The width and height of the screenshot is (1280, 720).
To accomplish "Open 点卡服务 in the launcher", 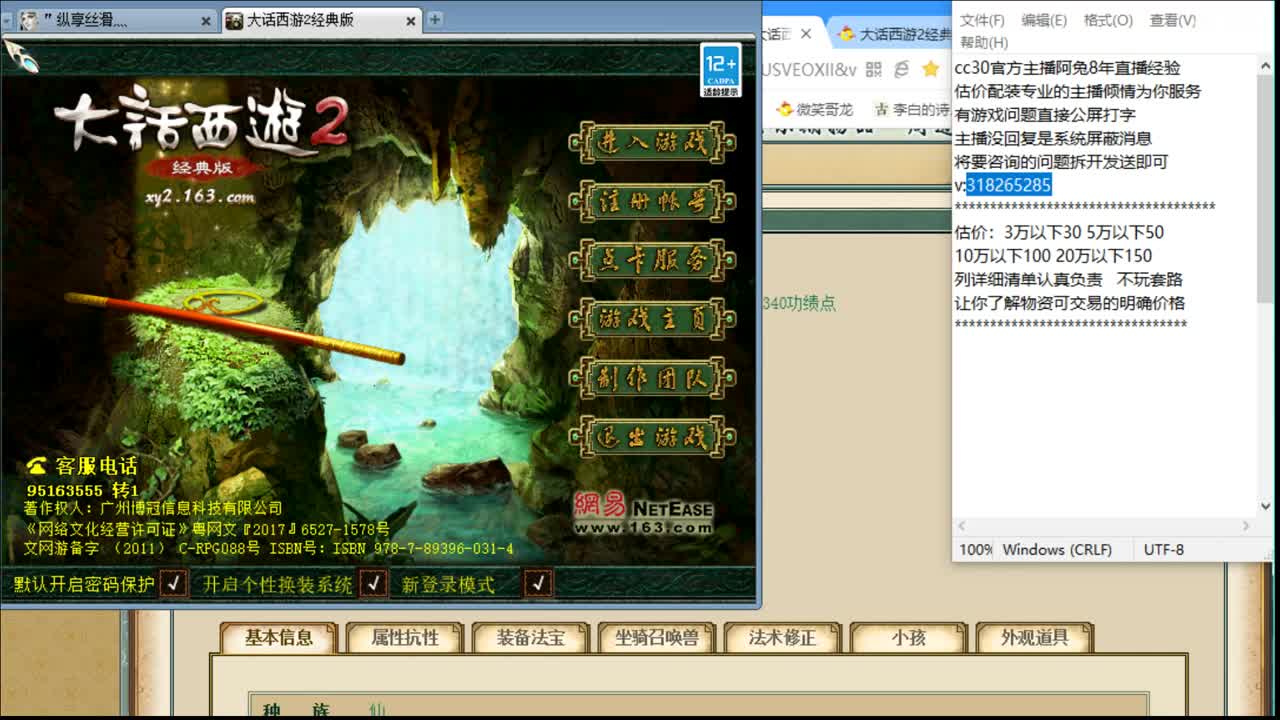I will pyautogui.click(x=653, y=261).
